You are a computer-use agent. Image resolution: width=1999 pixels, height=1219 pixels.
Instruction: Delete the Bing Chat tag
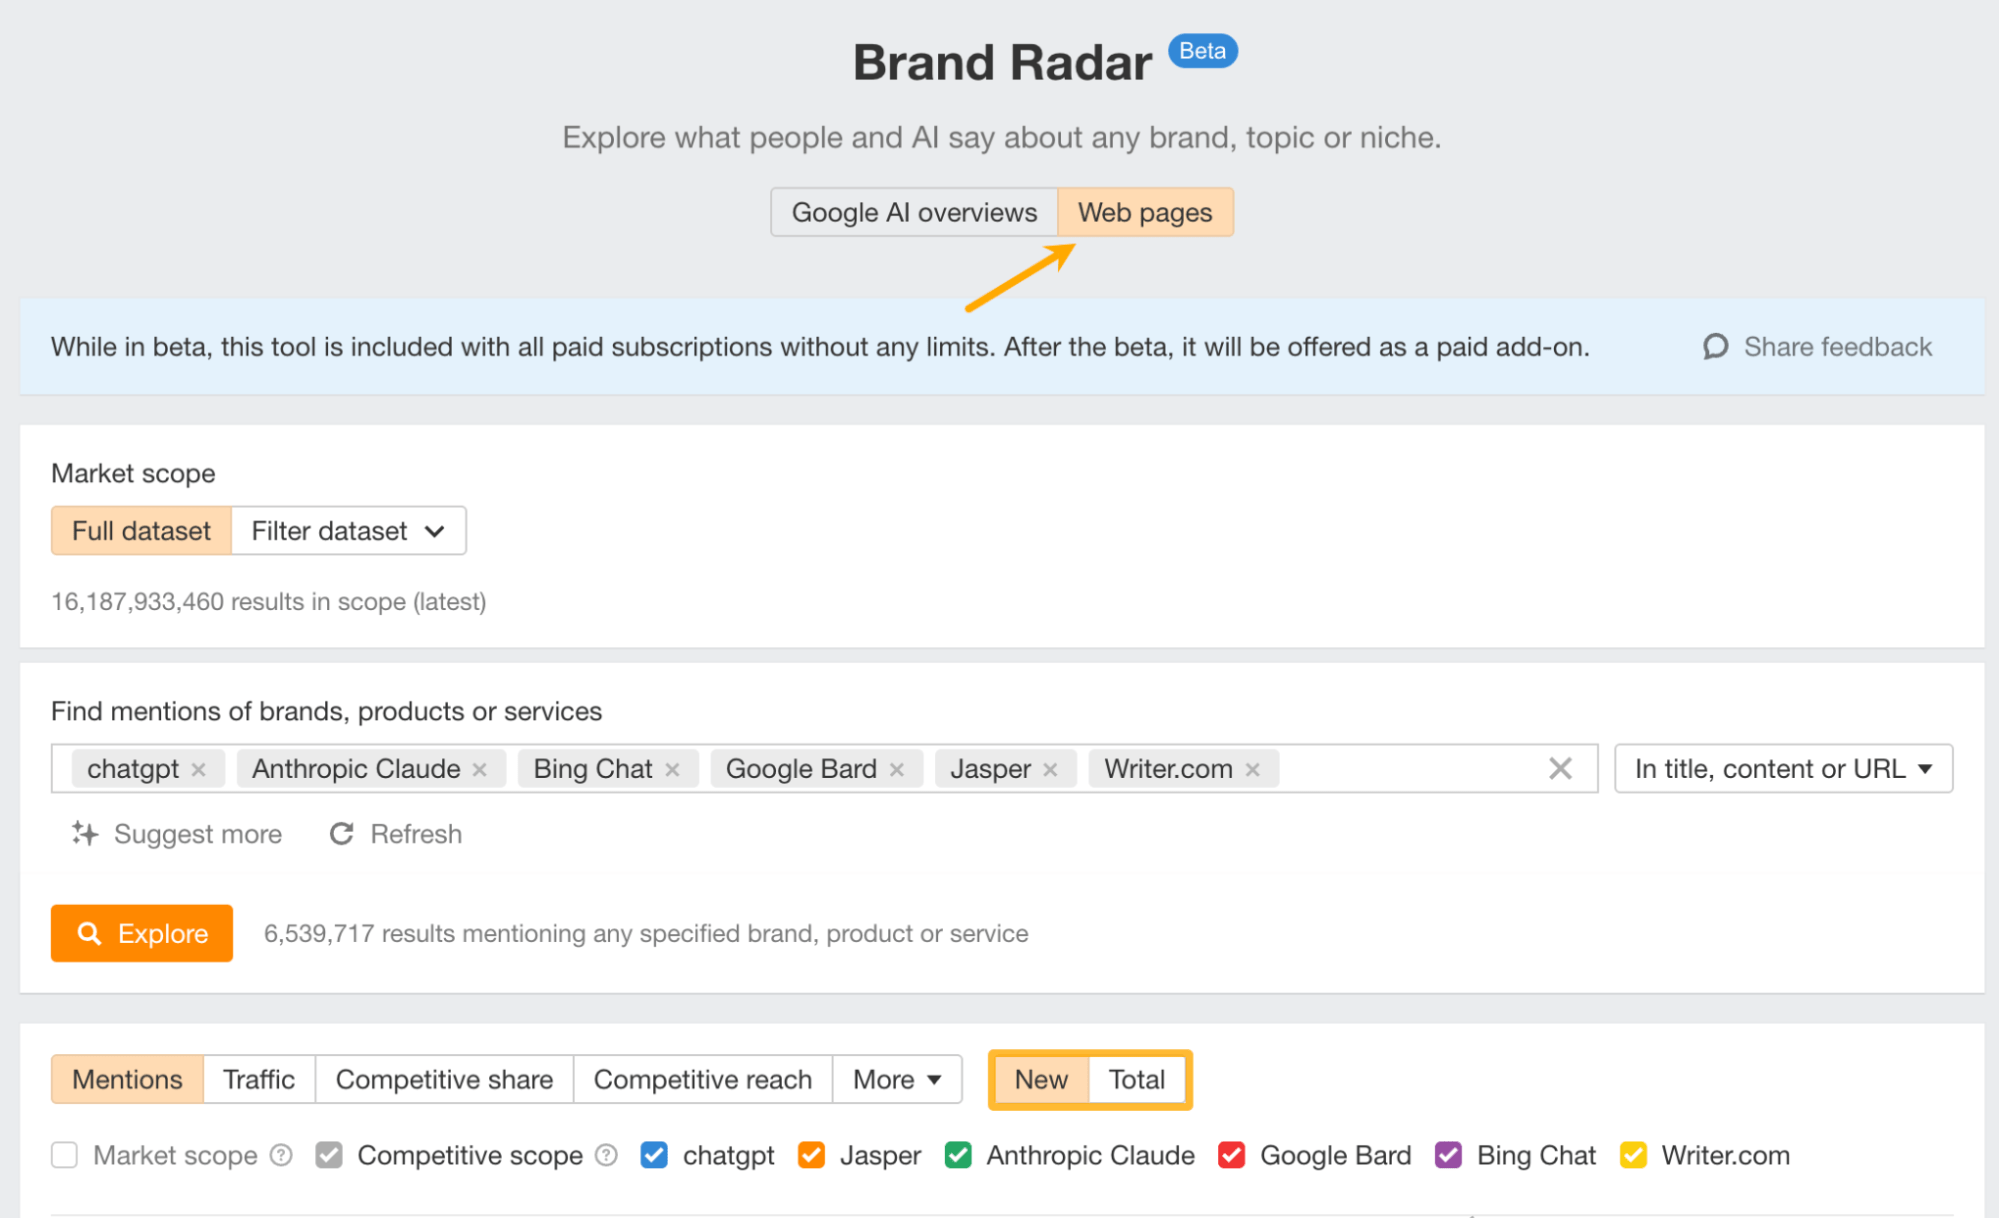[x=672, y=769]
